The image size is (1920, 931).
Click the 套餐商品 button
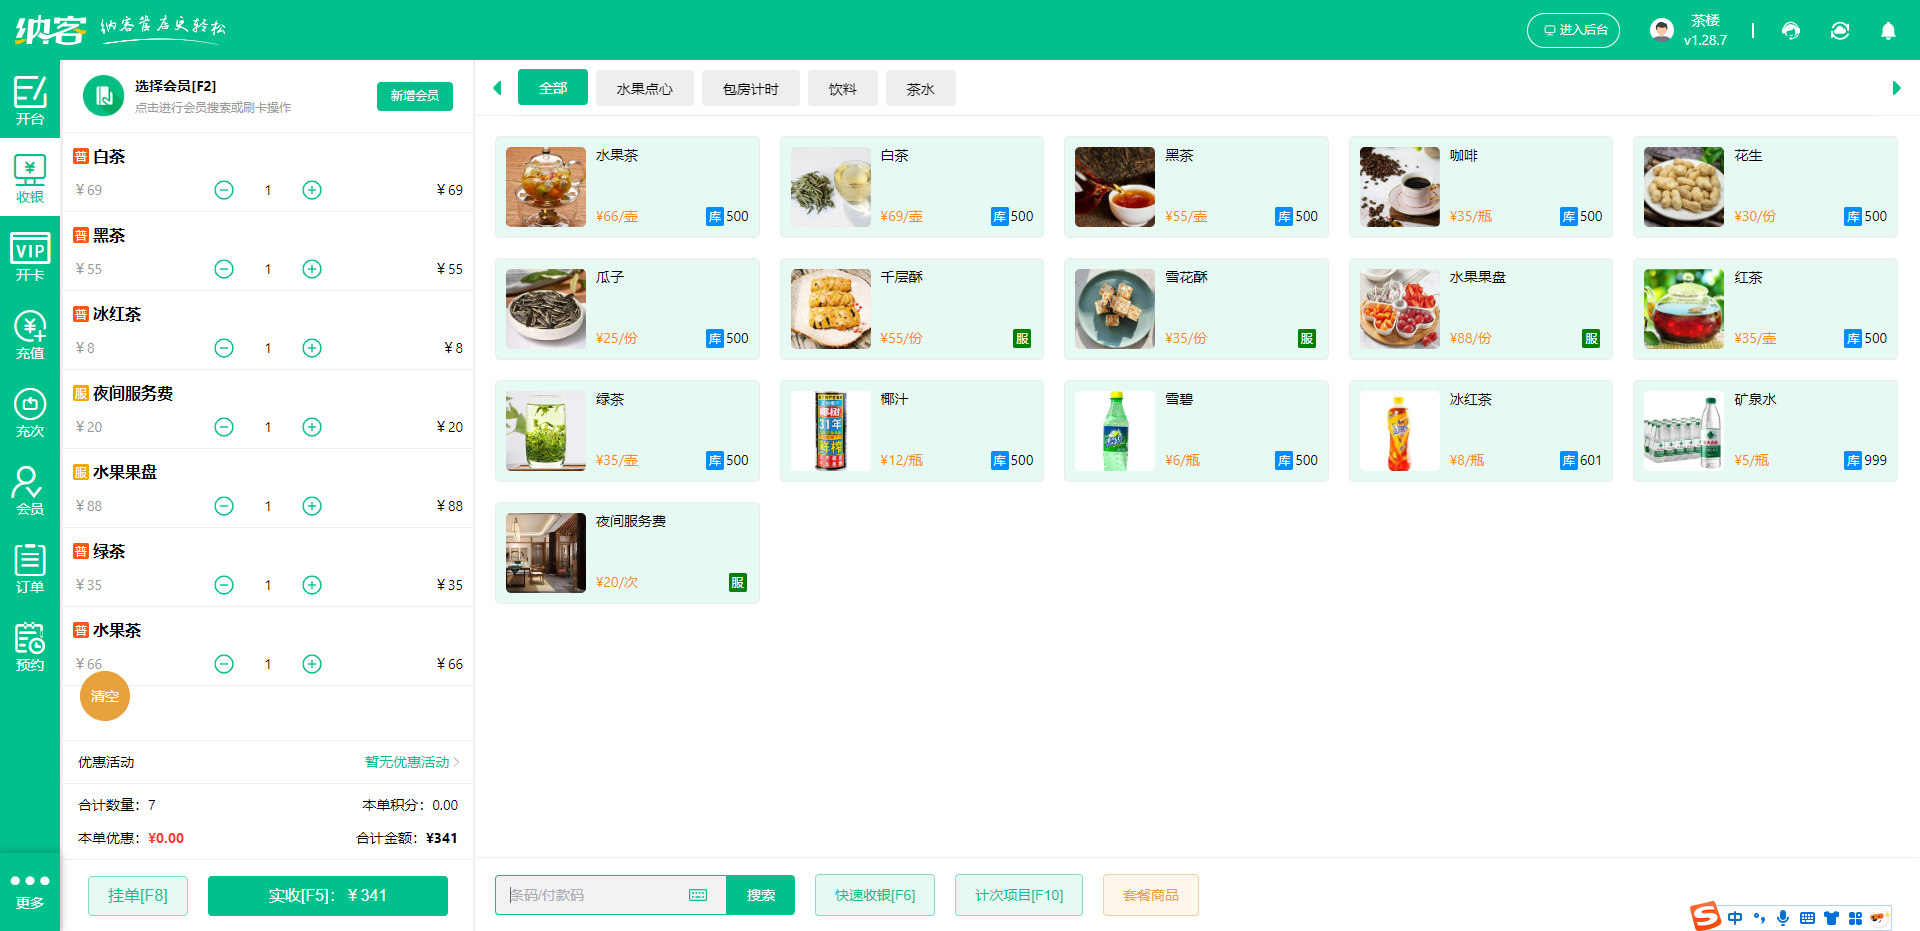(x=1151, y=895)
